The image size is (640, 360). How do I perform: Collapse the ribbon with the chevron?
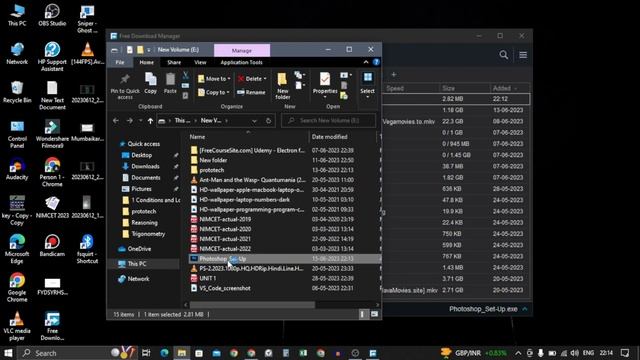click(x=366, y=62)
